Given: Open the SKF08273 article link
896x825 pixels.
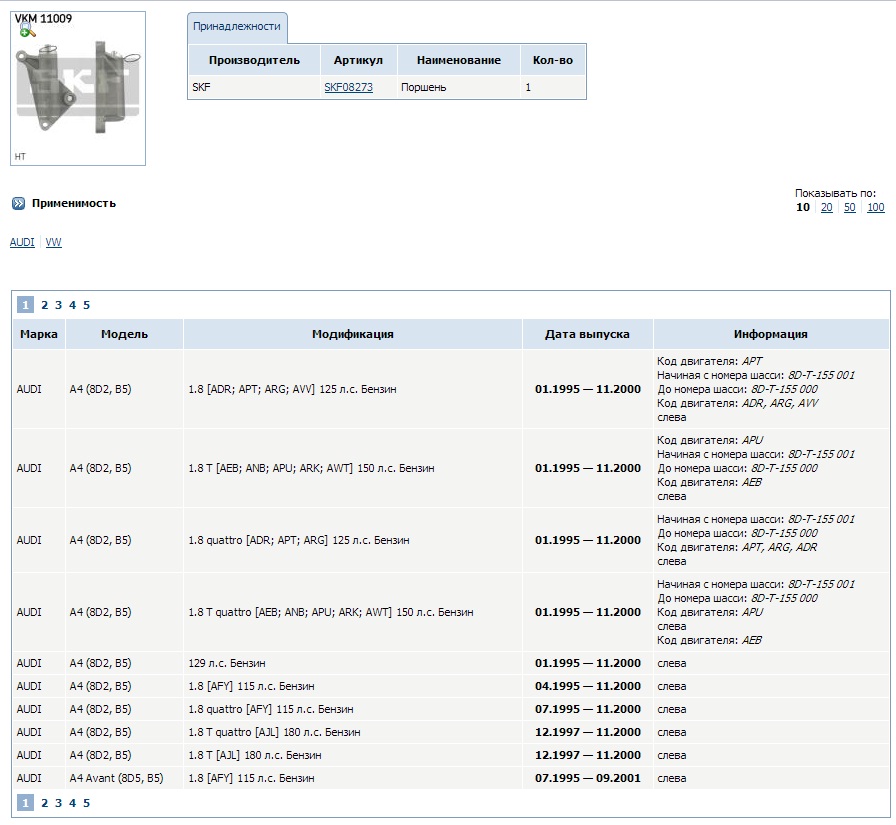Looking at the screenshot, I should coord(349,87).
